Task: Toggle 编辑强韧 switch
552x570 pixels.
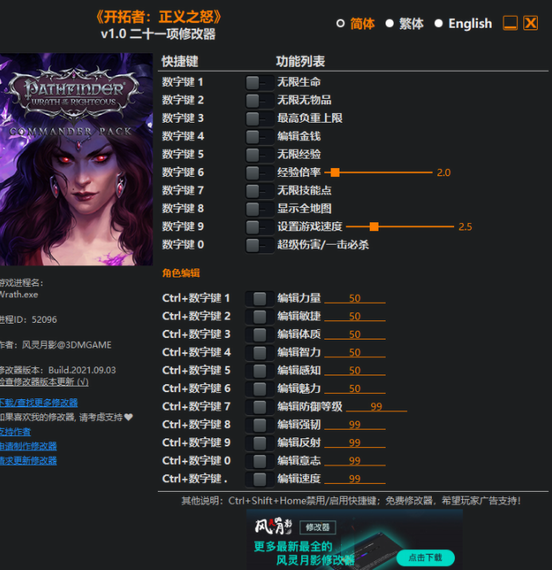Action: coord(260,425)
